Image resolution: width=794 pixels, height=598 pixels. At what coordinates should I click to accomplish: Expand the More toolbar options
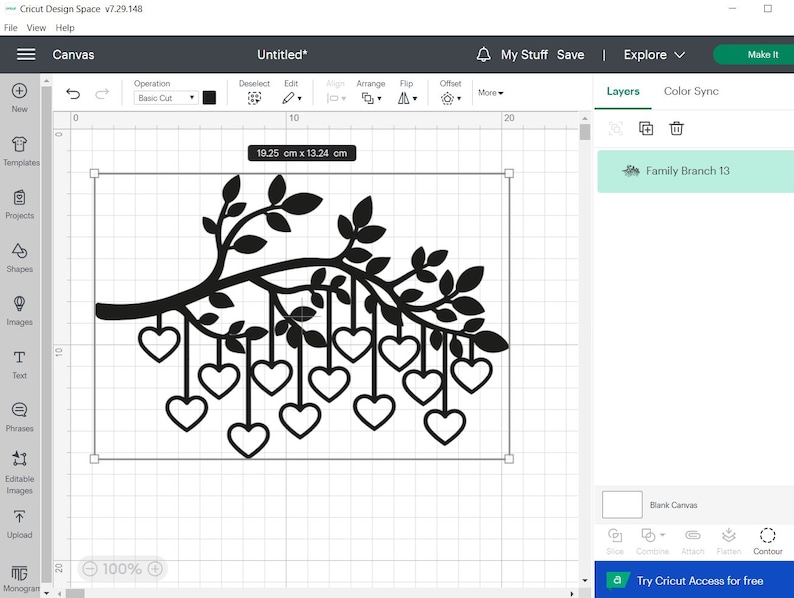[490, 93]
